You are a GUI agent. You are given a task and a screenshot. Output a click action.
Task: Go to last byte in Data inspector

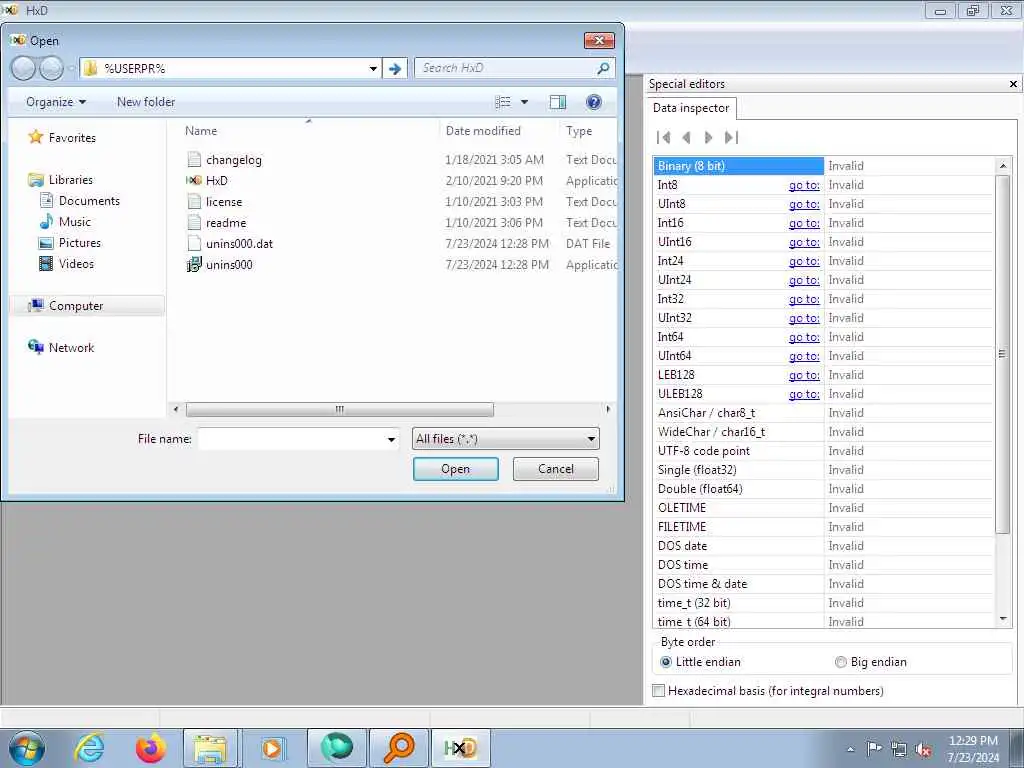731,137
